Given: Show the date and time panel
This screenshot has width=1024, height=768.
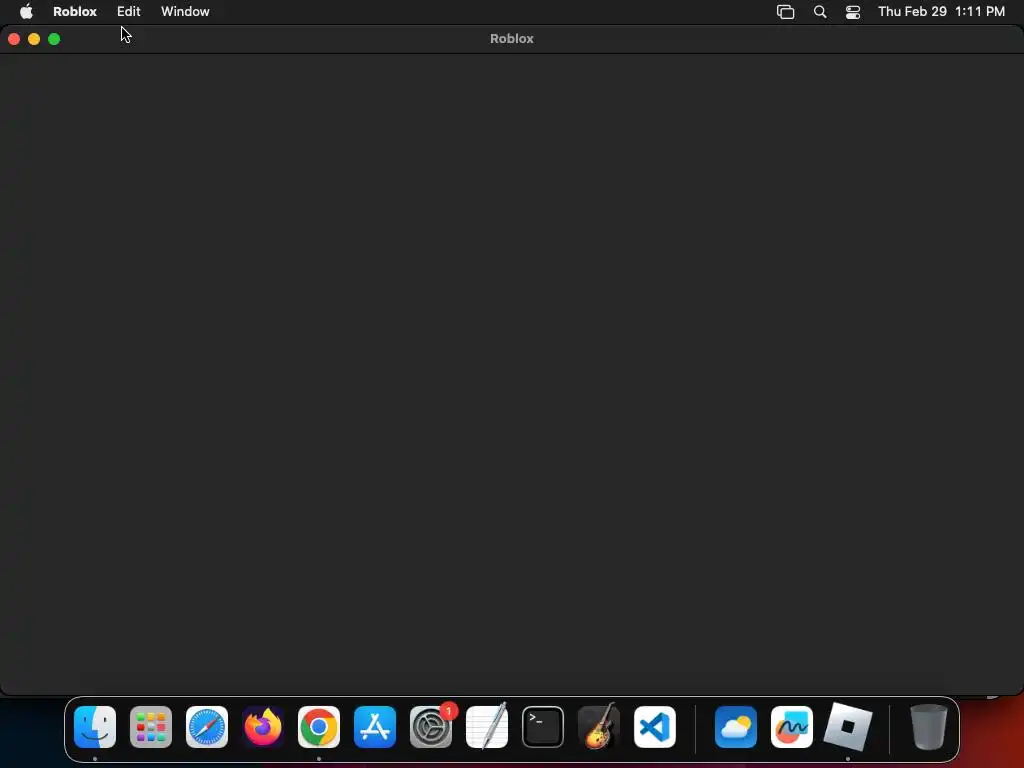Looking at the screenshot, I should [x=941, y=12].
